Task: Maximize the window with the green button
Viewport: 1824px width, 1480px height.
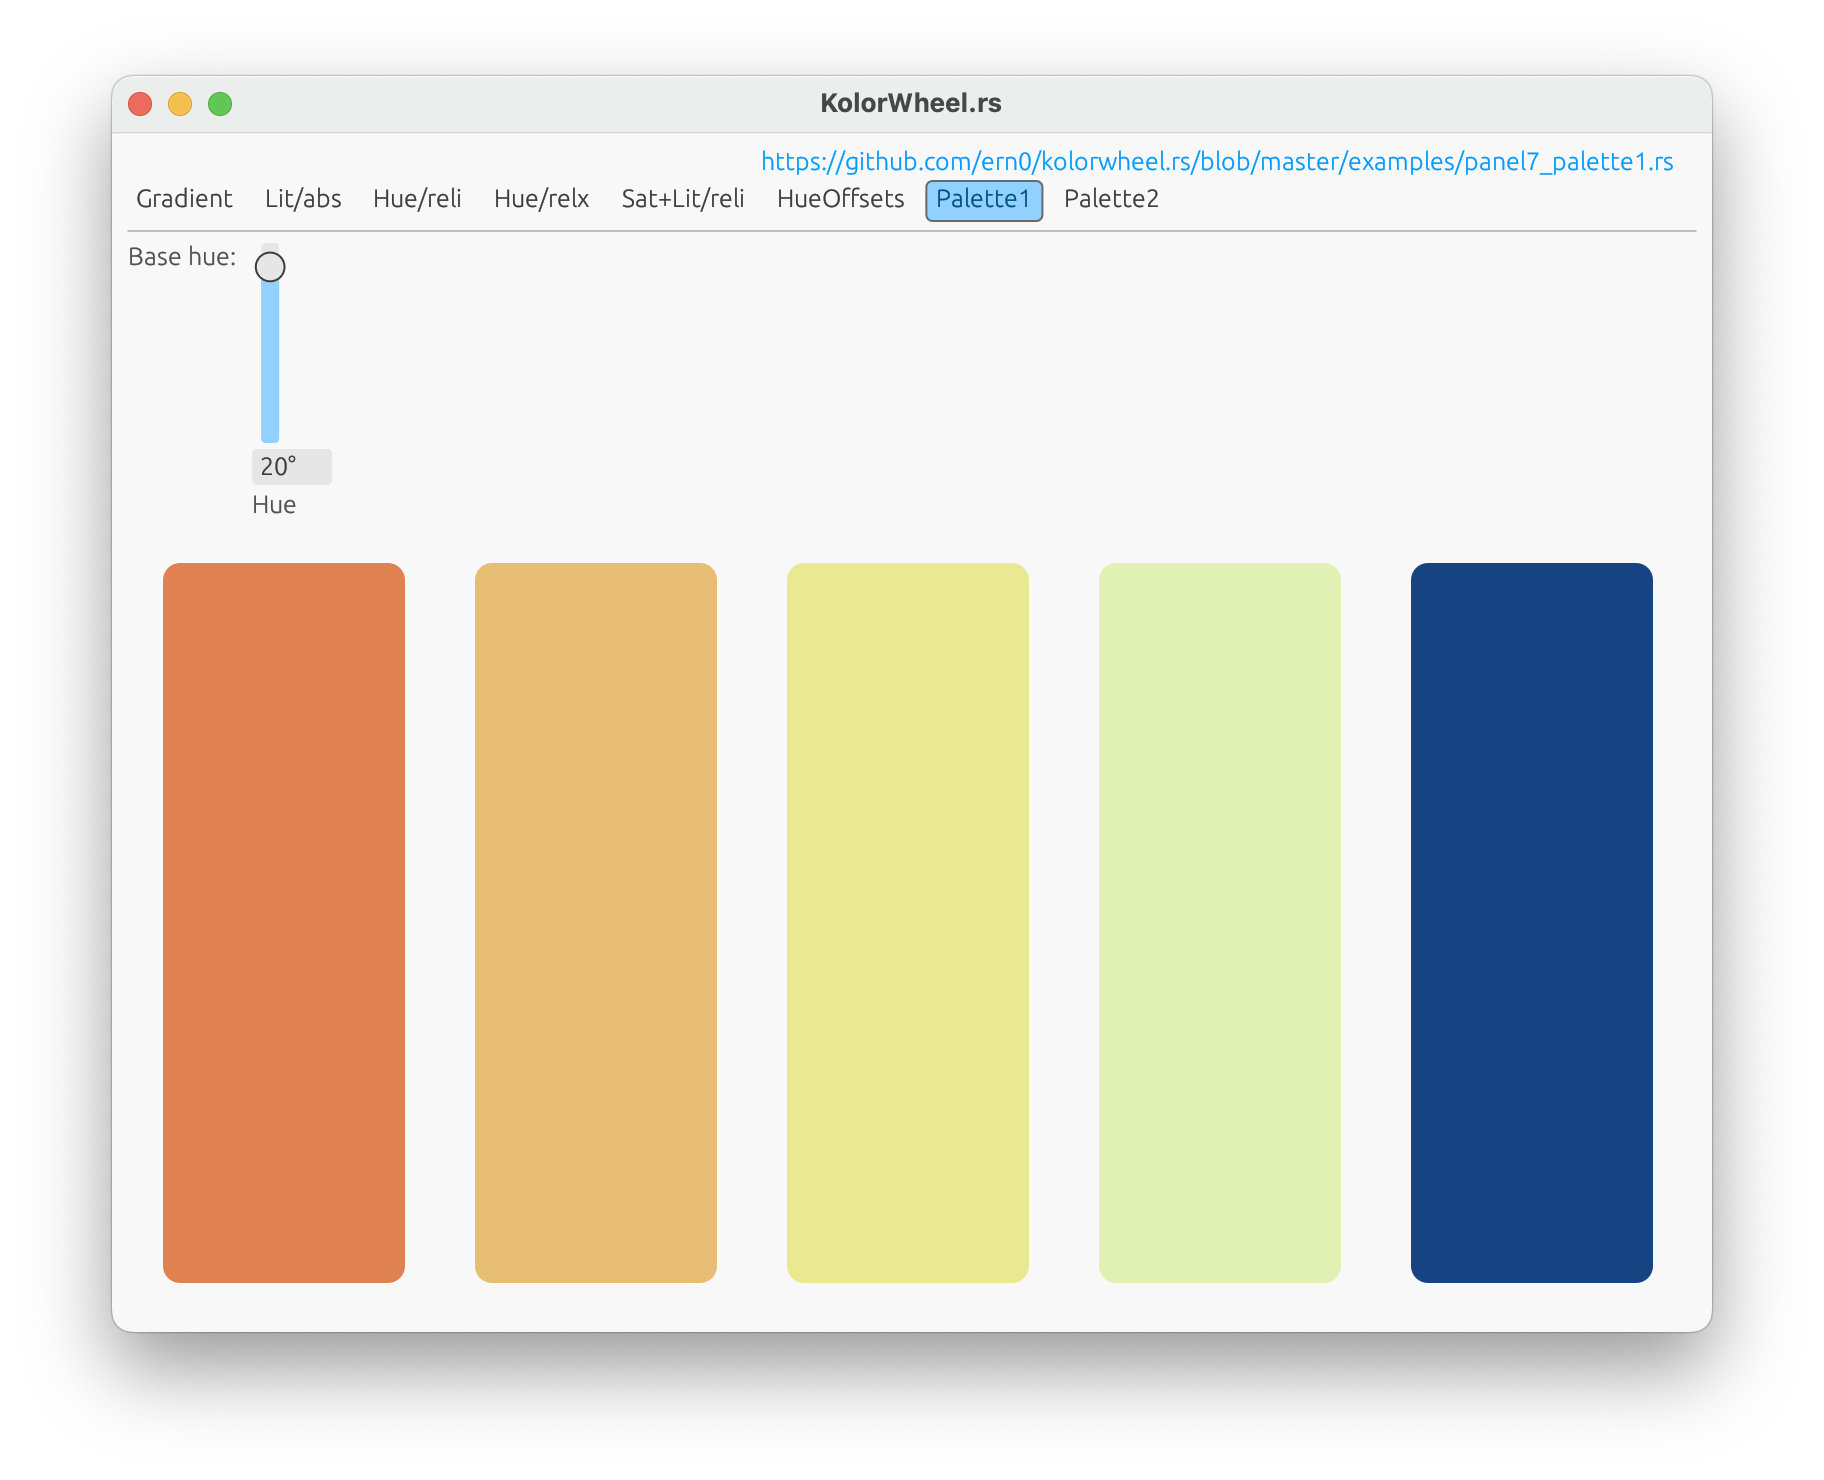Action: tap(220, 104)
